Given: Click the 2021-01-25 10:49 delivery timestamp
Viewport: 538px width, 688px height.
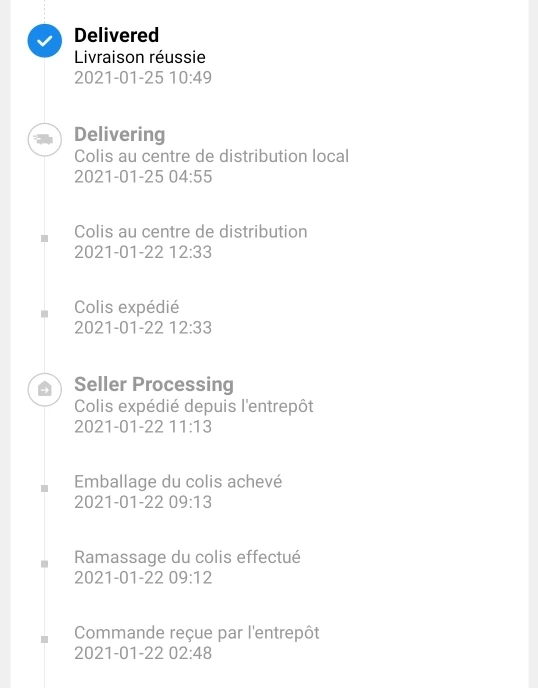Looking at the screenshot, I should coord(143,78).
